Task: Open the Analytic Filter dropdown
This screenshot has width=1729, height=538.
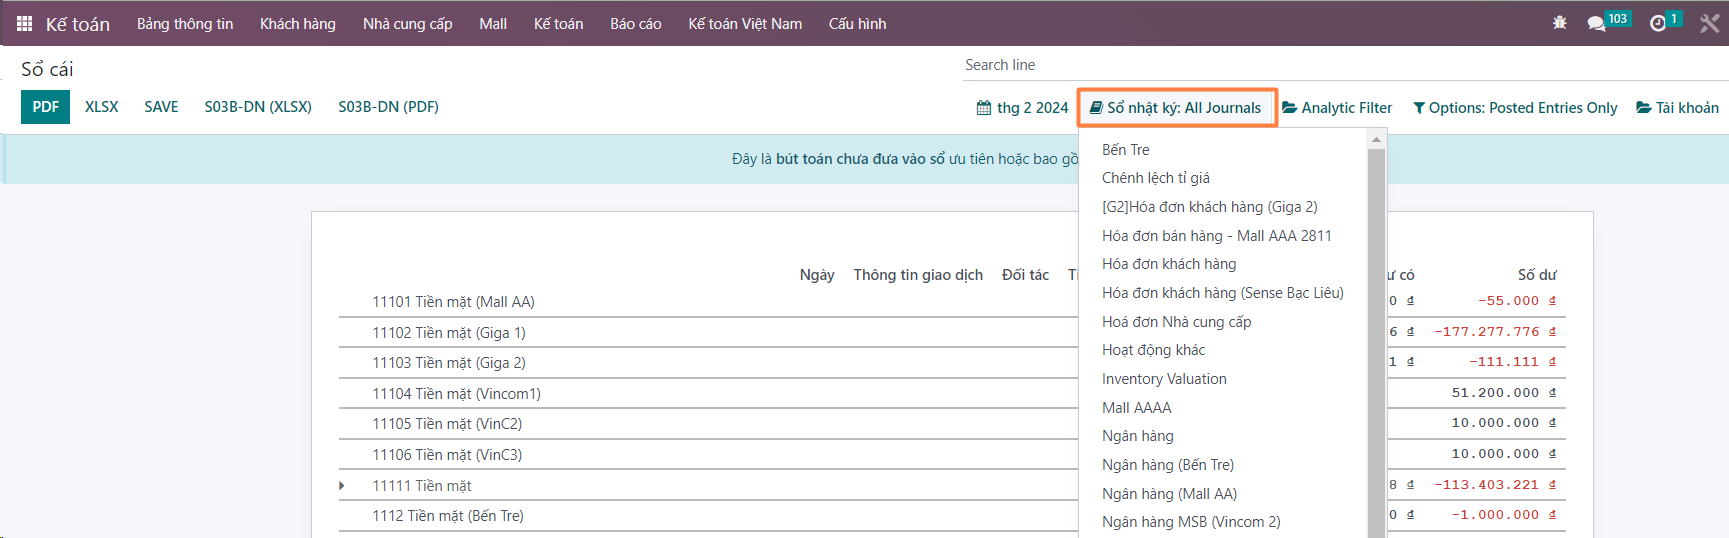Action: click(x=1337, y=107)
